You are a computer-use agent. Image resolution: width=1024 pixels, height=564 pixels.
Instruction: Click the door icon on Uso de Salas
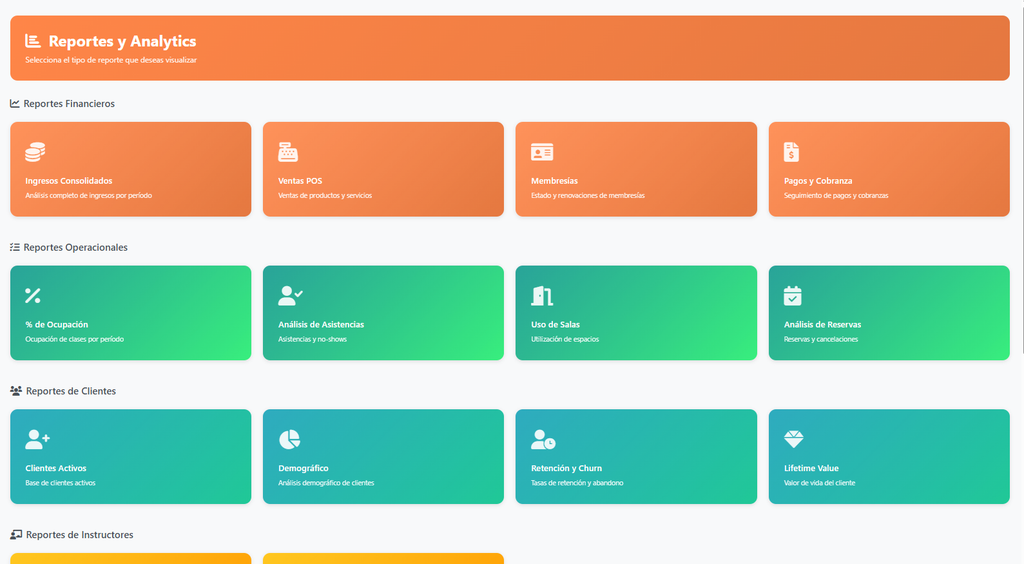click(x=542, y=296)
